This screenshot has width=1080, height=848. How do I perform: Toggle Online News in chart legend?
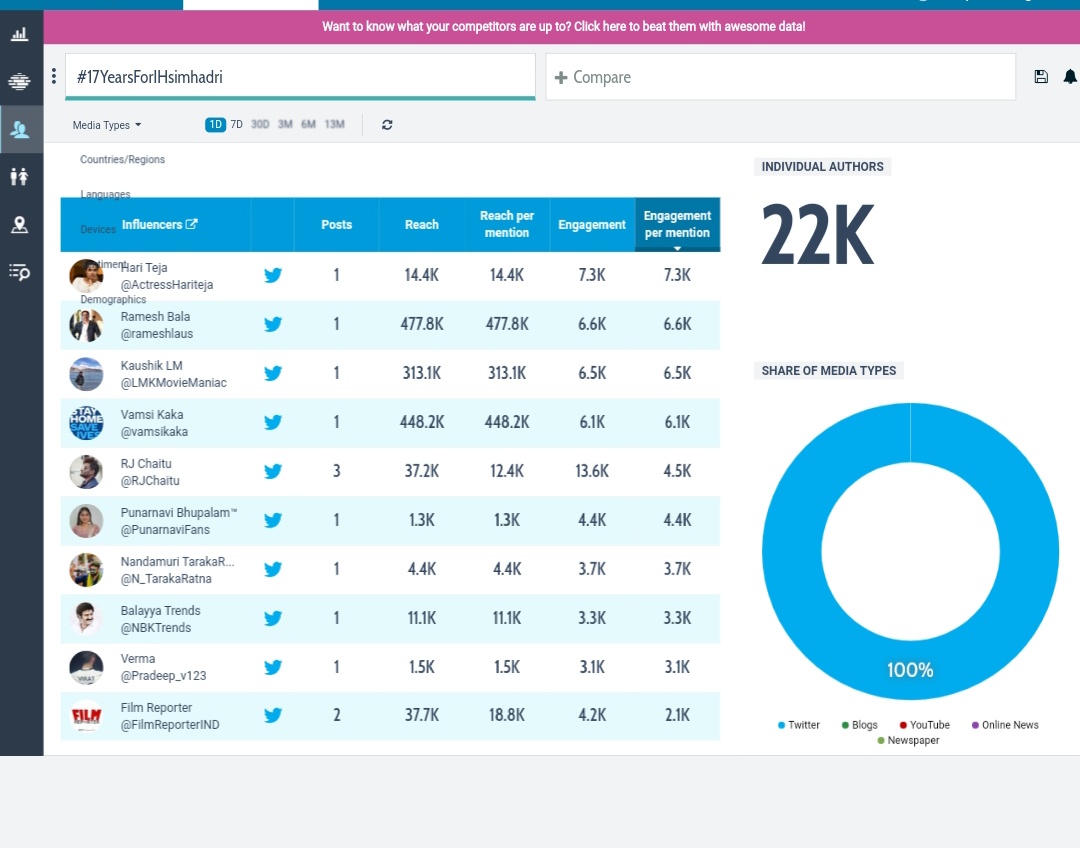pos(1005,725)
